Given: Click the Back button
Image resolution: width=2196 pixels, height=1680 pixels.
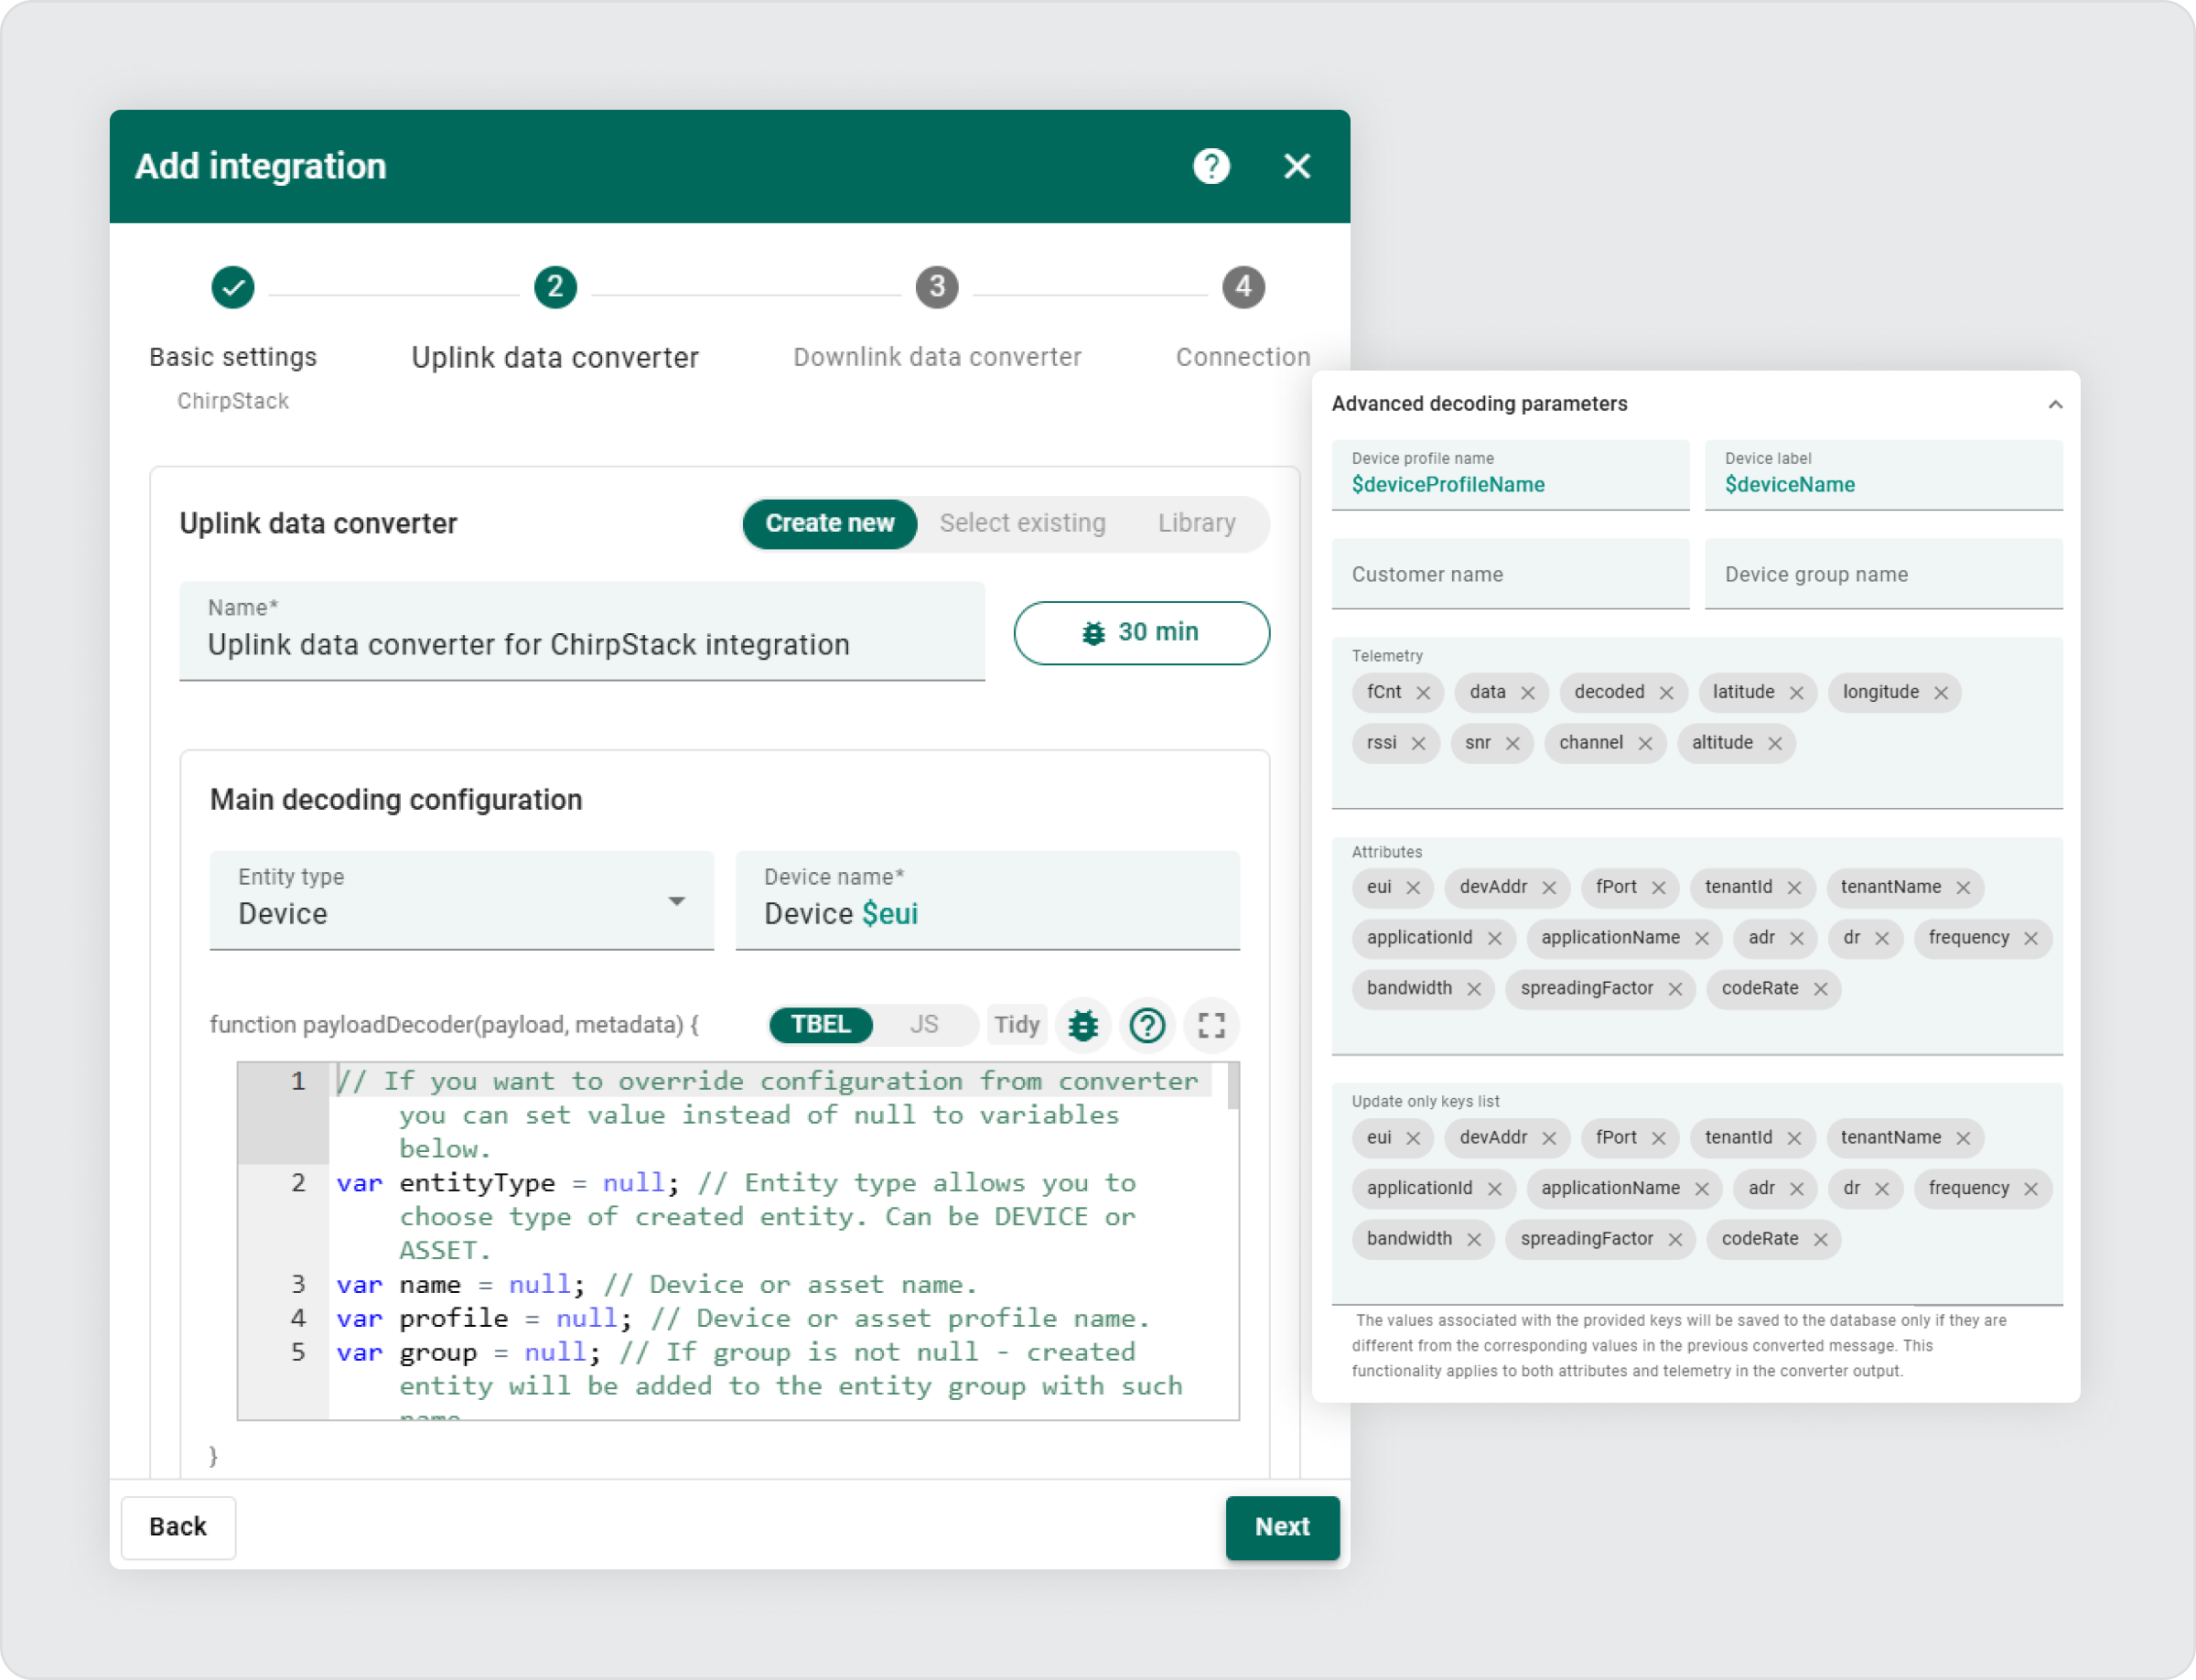Looking at the screenshot, I should click(178, 1527).
